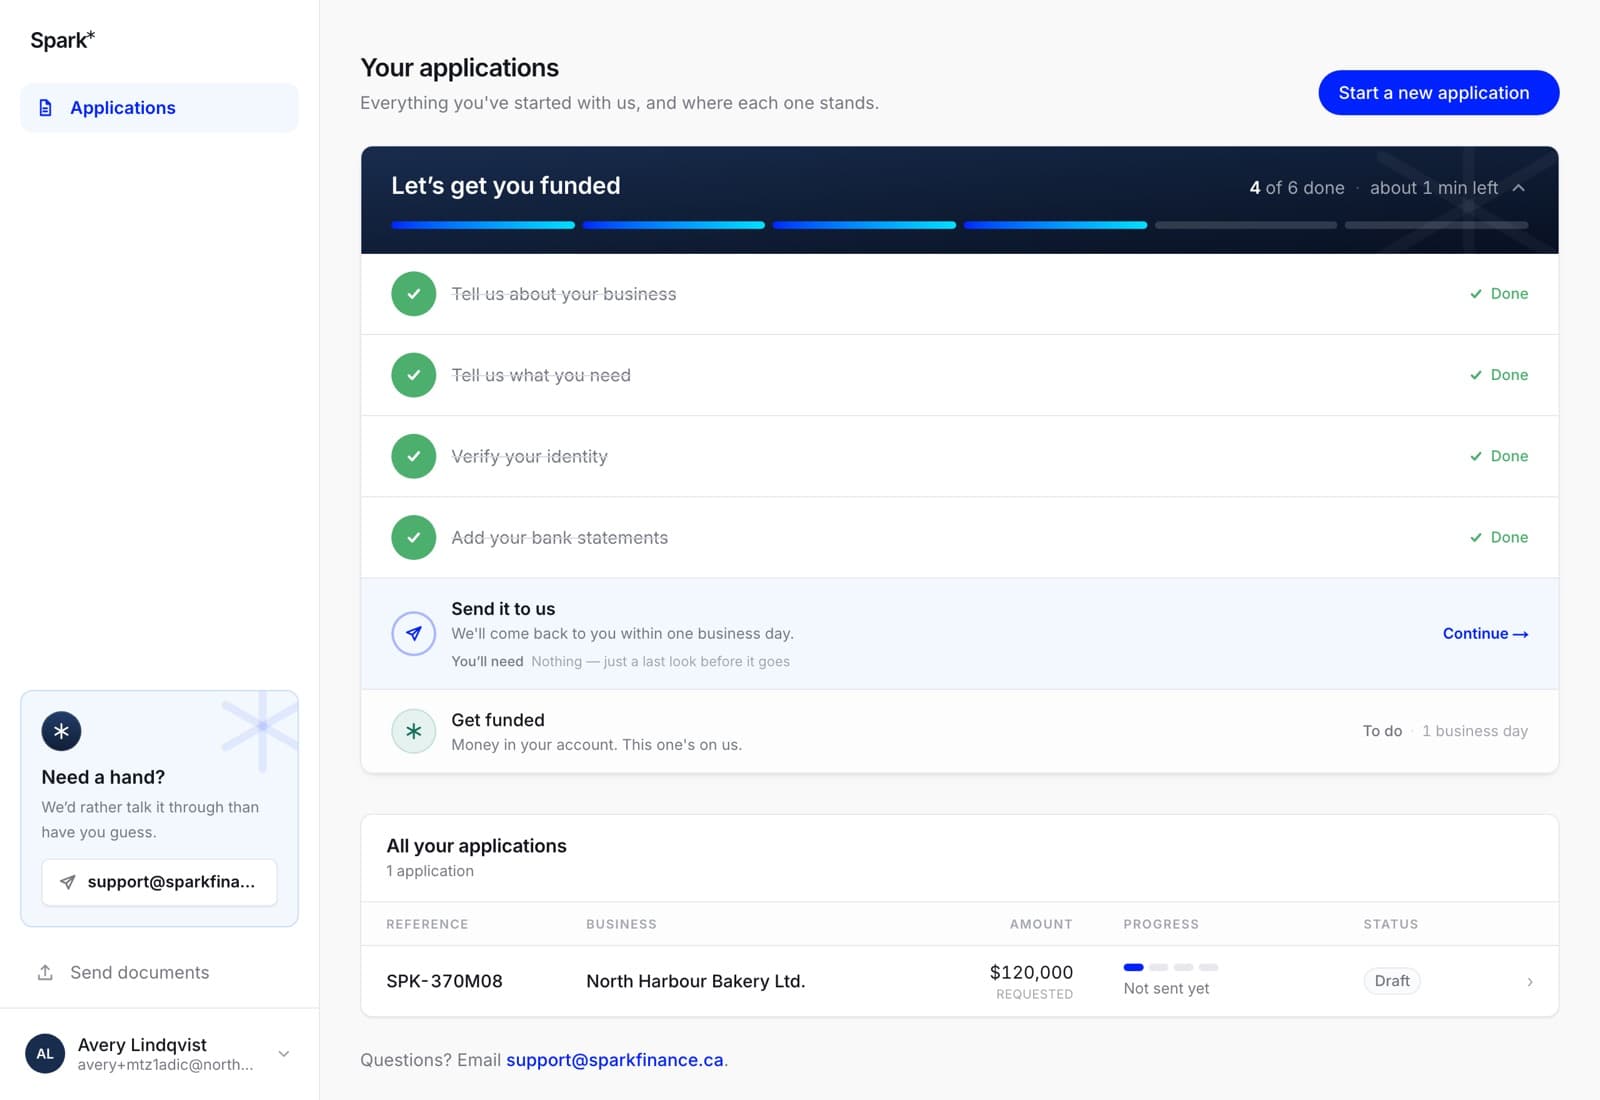Image resolution: width=1600 pixels, height=1100 pixels.
Task: Continue to the Send it to us step
Action: (1485, 634)
